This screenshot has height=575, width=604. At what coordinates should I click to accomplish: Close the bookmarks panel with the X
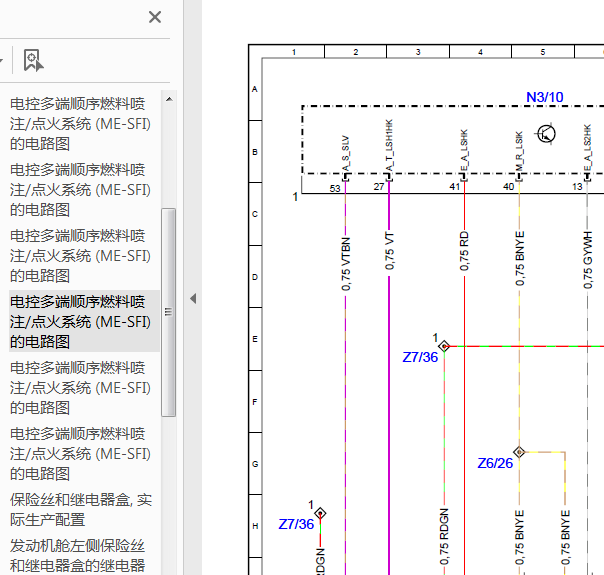(155, 17)
